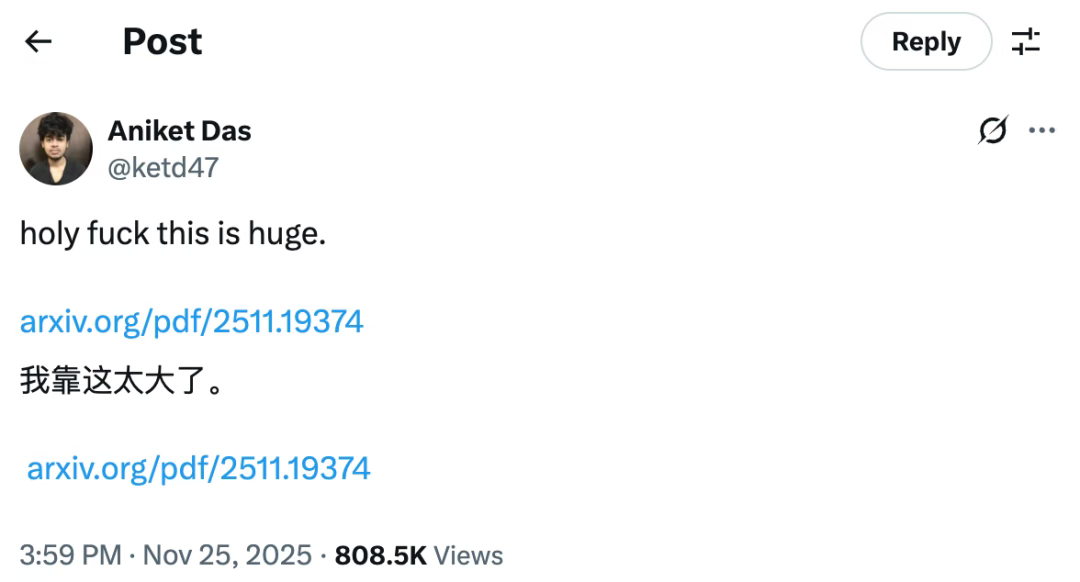Open reply sorting settings icon

1026,42
